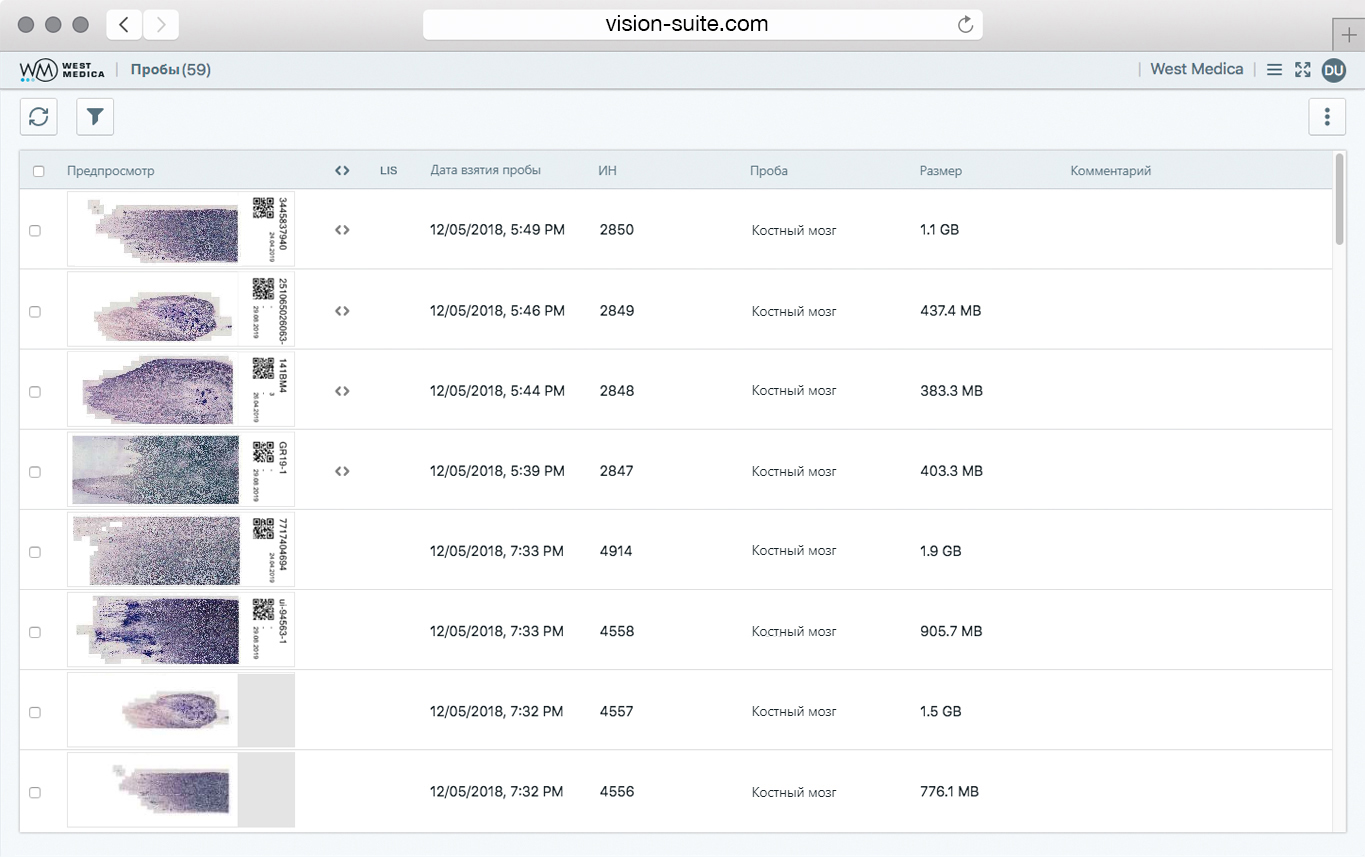
Task: Select all samples with header checkbox
Action: point(39,171)
